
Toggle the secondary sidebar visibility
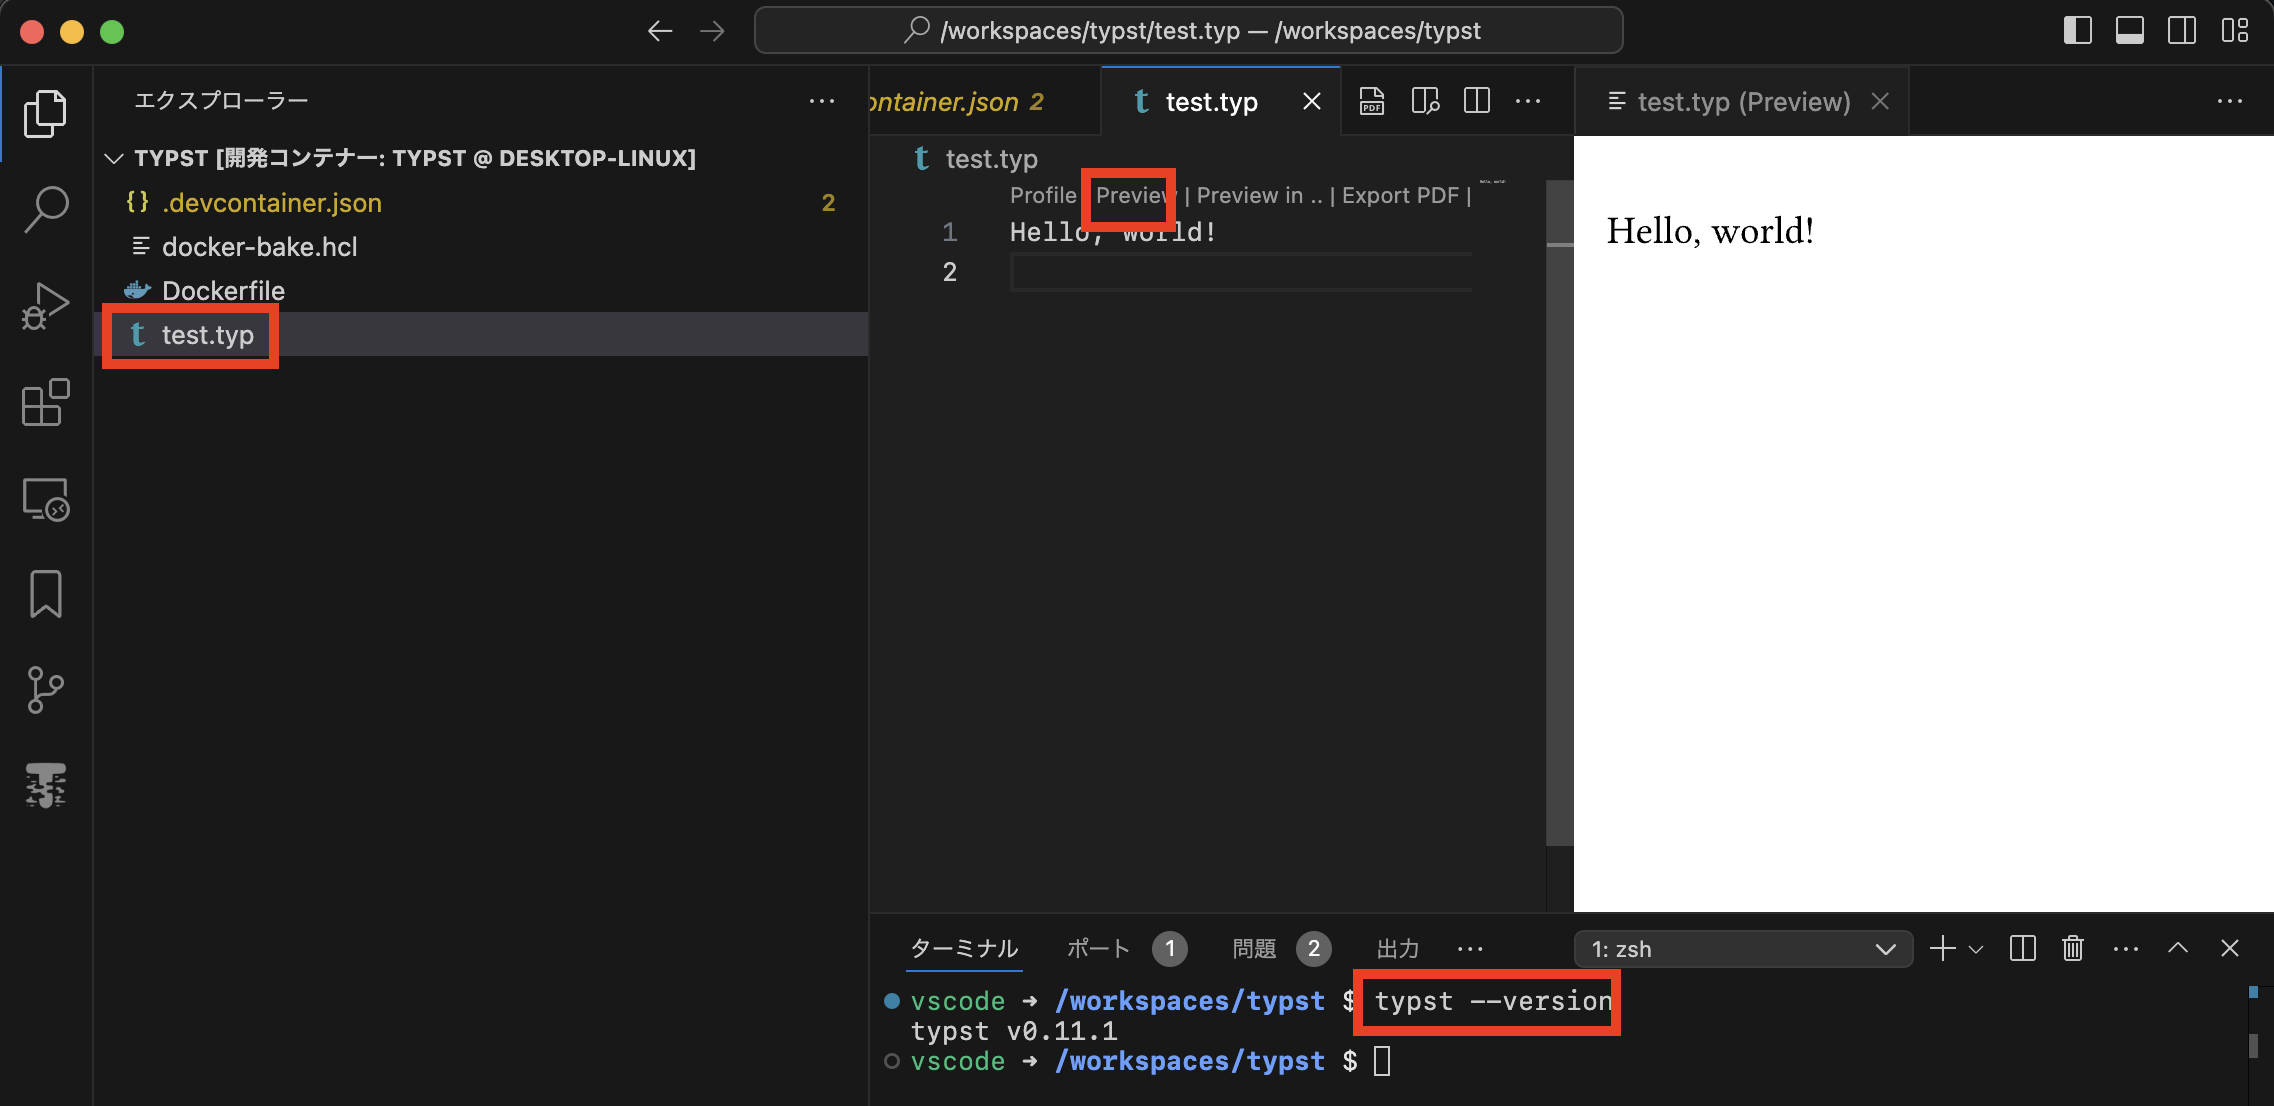click(x=2180, y=30)
